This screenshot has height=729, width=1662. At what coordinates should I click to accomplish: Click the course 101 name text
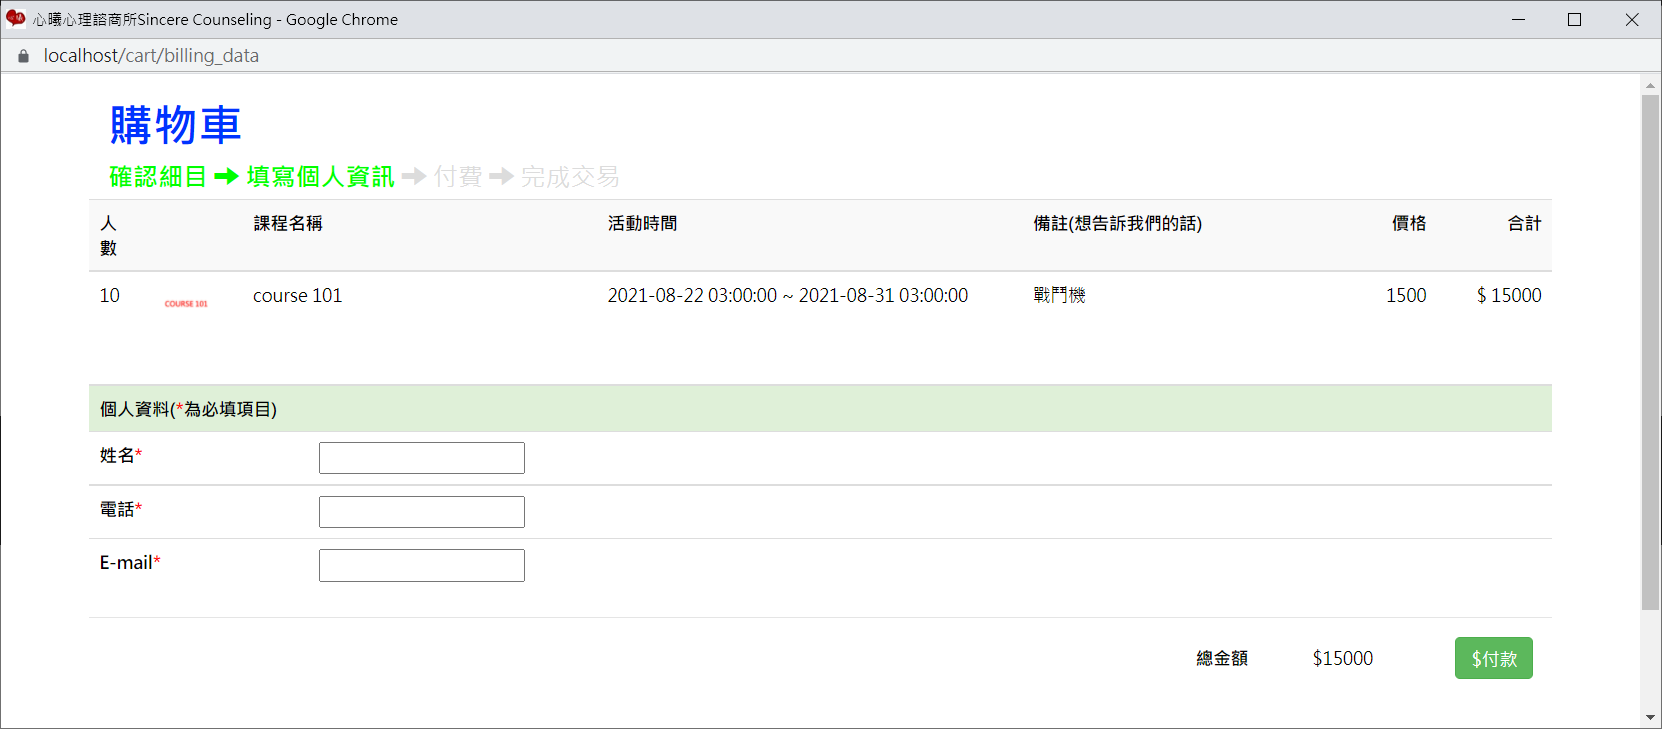297,295
